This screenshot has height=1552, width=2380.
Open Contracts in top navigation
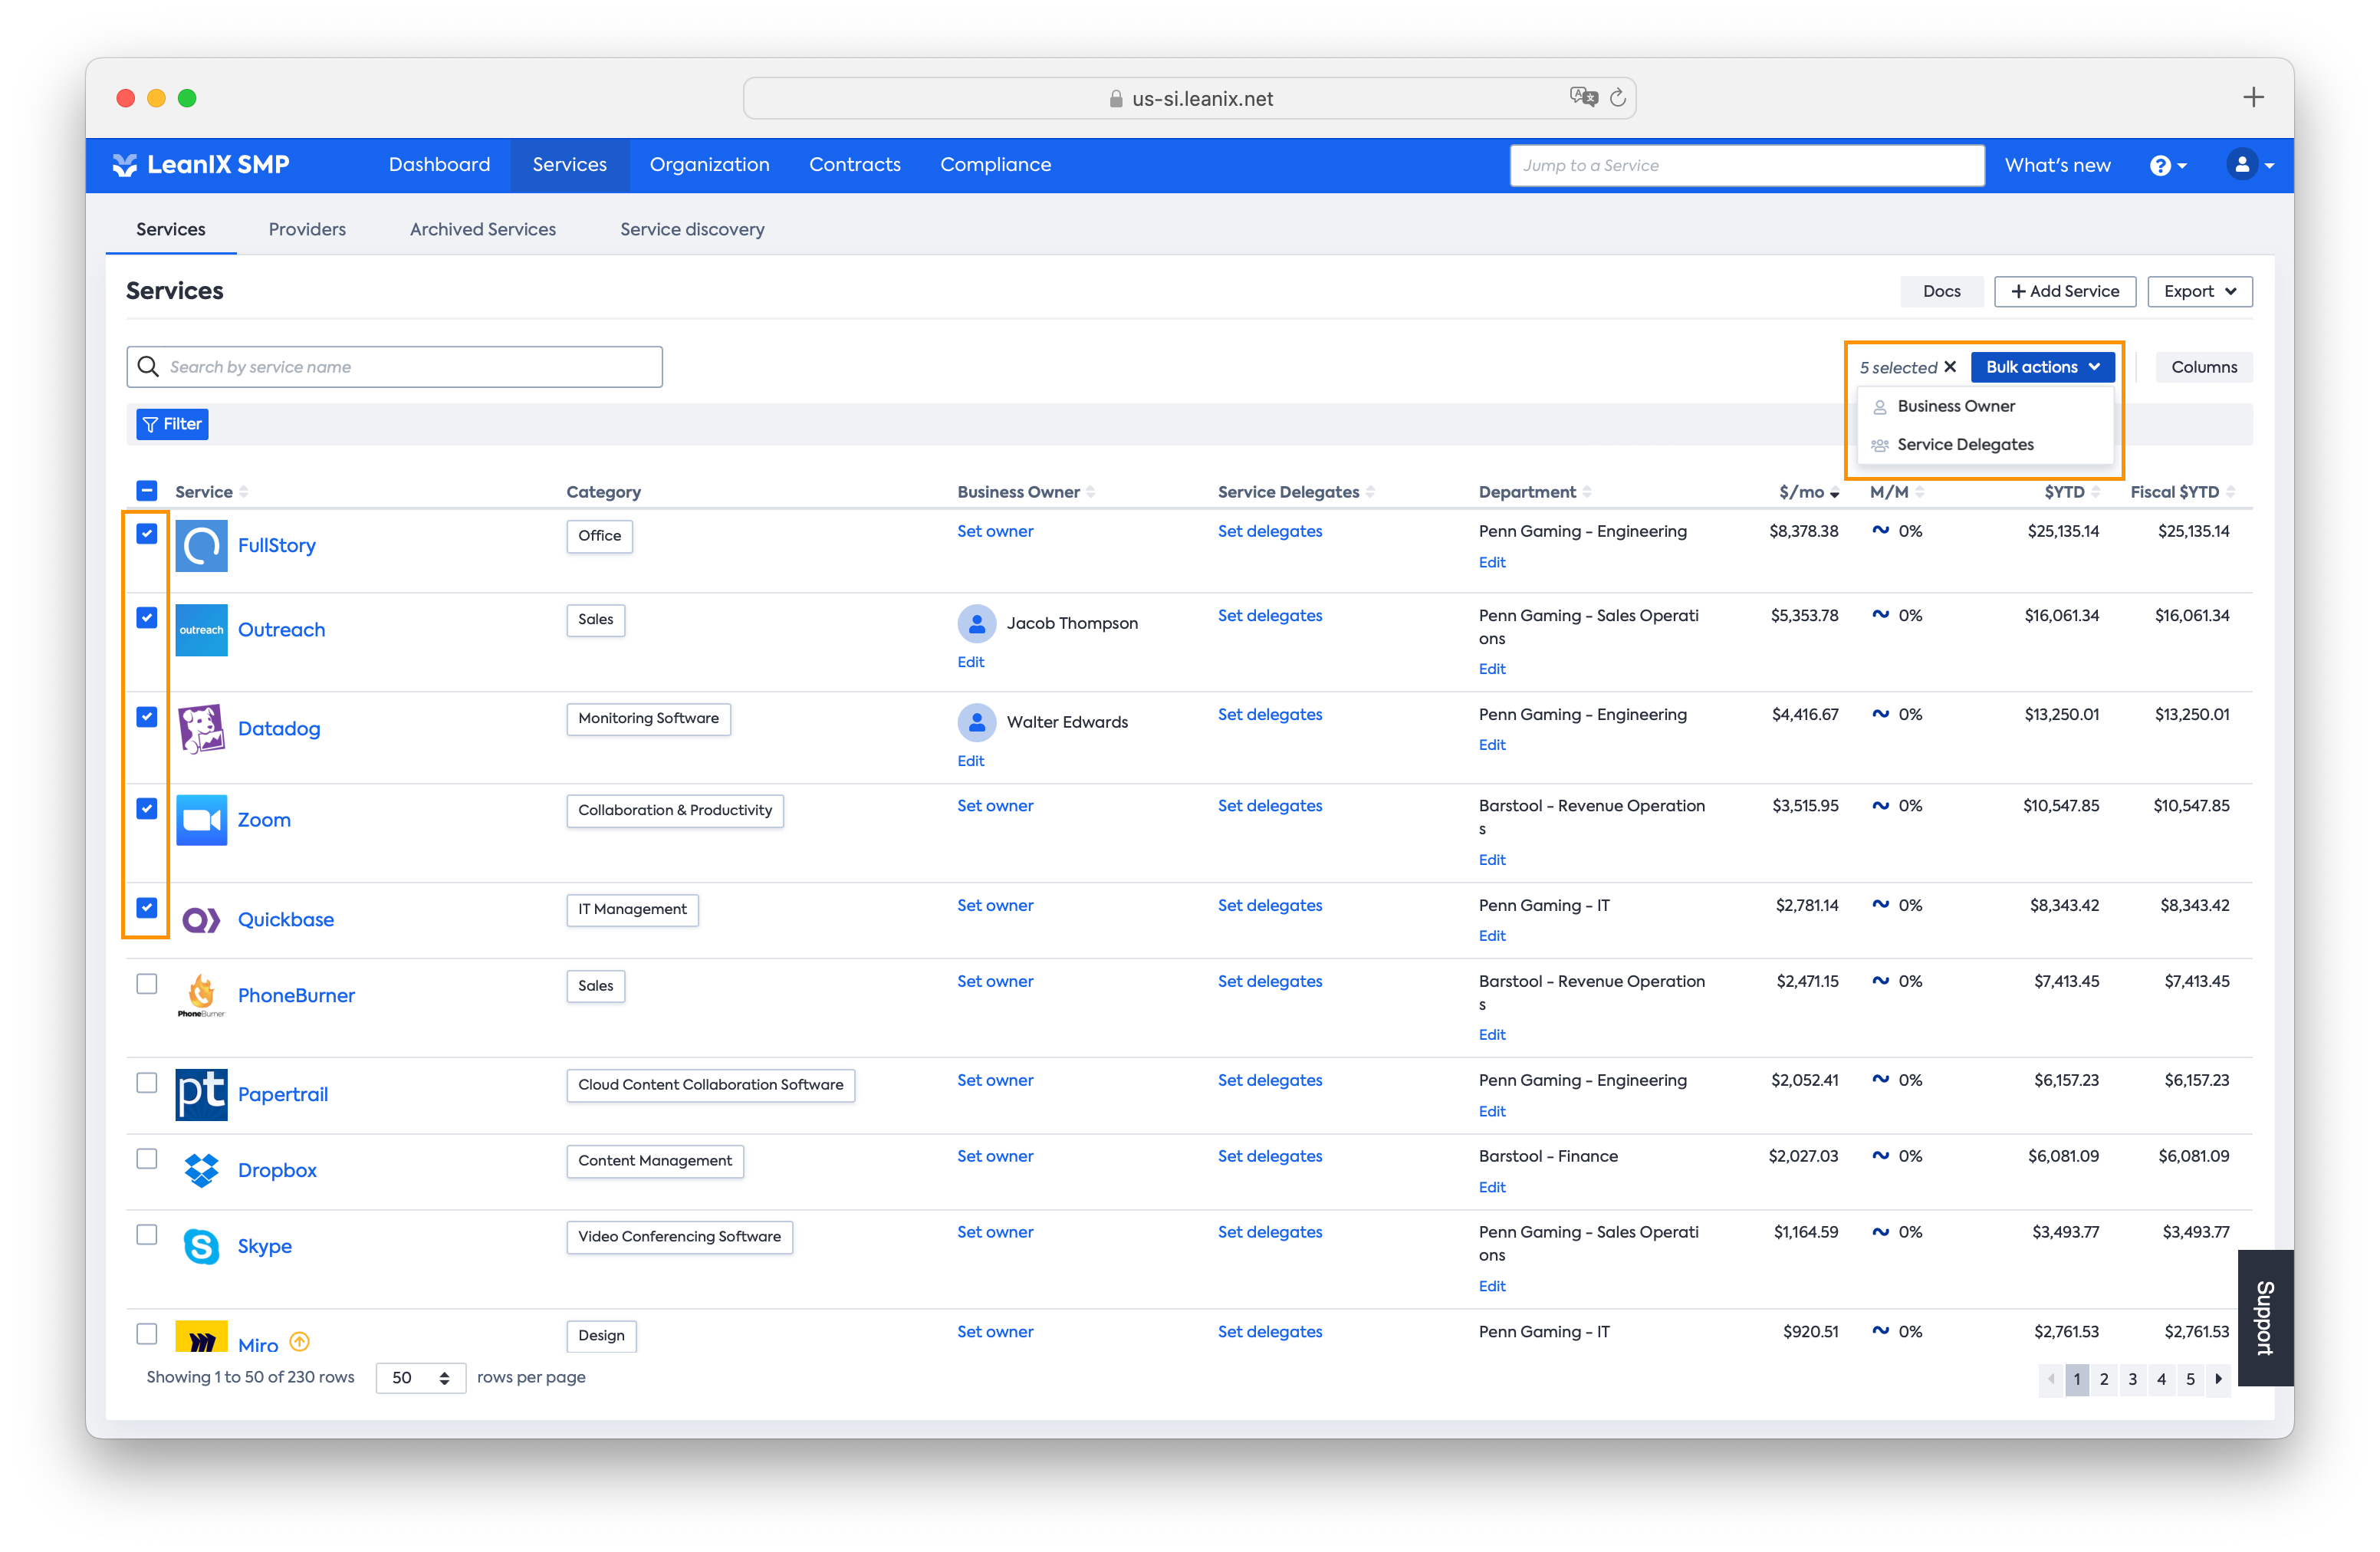click(x=854, y=165)
